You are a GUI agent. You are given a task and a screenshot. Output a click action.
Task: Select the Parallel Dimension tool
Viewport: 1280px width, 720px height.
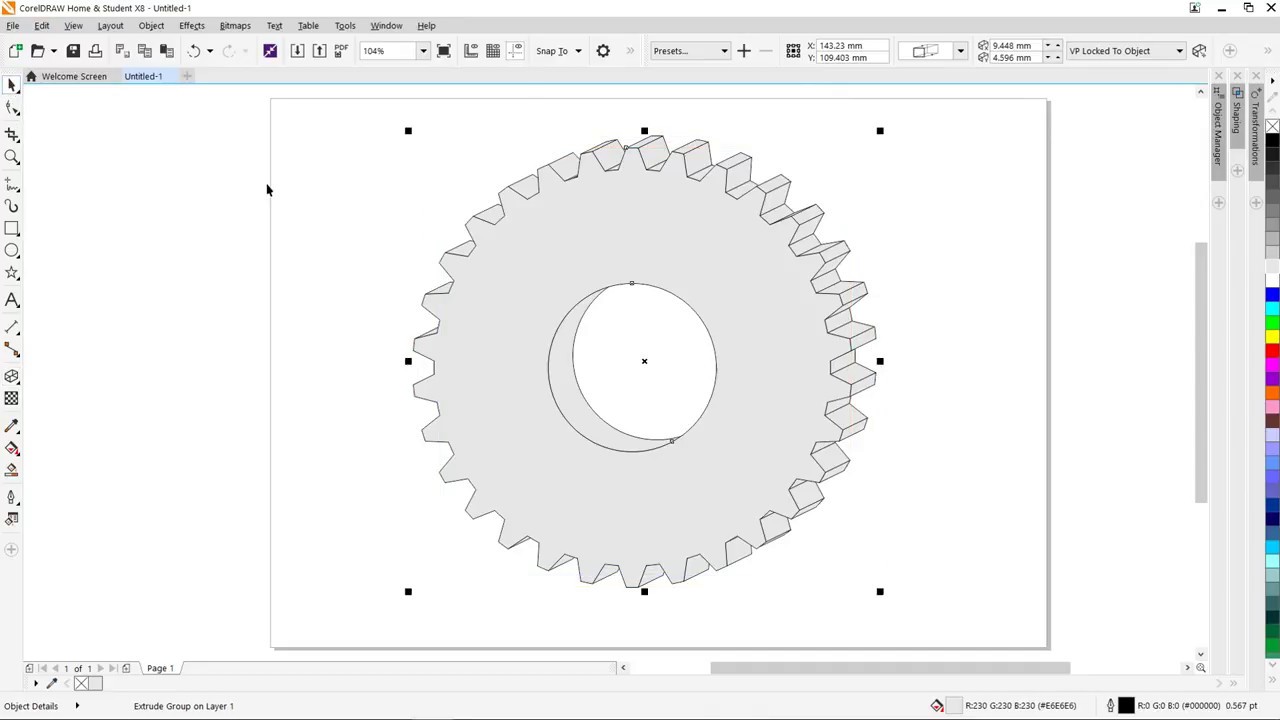click(x=12, y=327)
